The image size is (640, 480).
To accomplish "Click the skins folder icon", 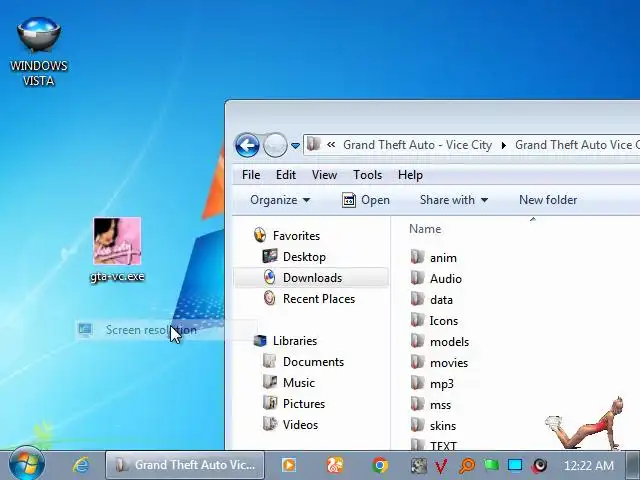I will [417, 425].
